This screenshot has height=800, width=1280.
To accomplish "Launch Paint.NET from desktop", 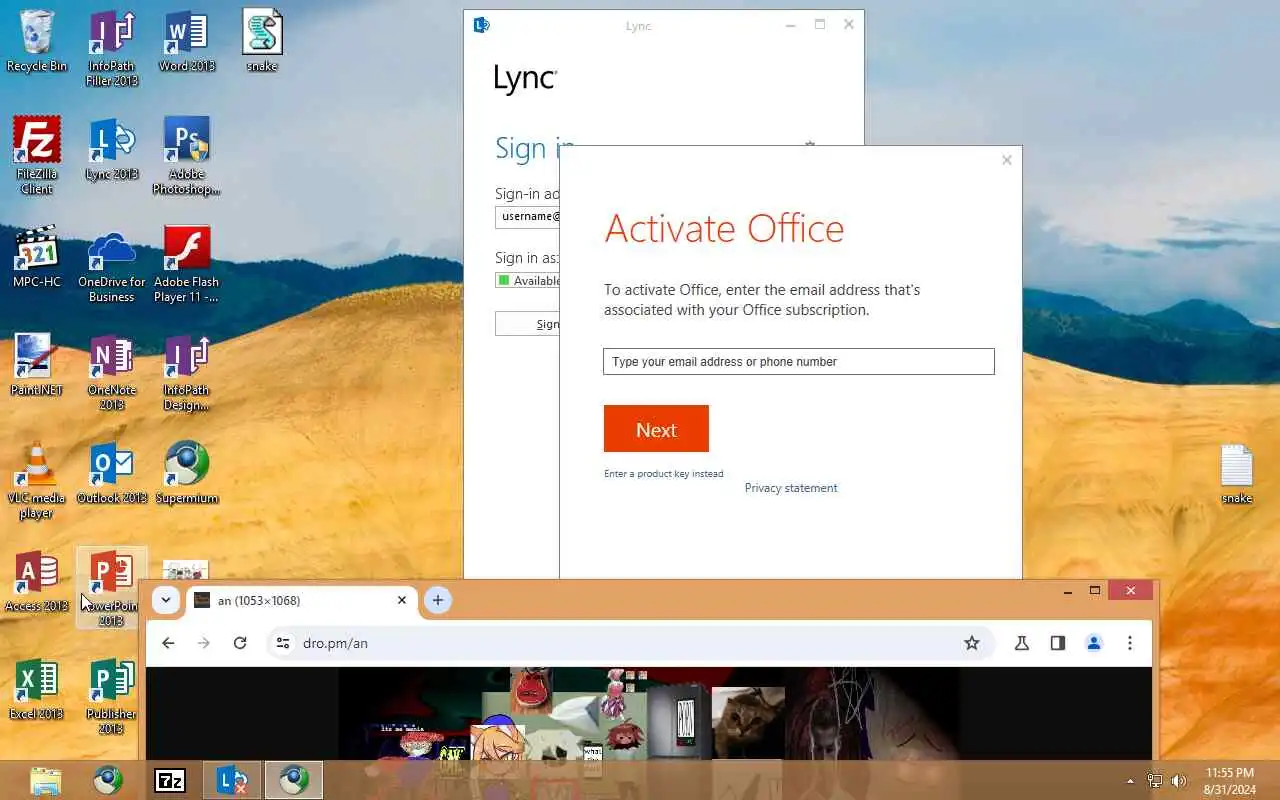I will (37, 365).
